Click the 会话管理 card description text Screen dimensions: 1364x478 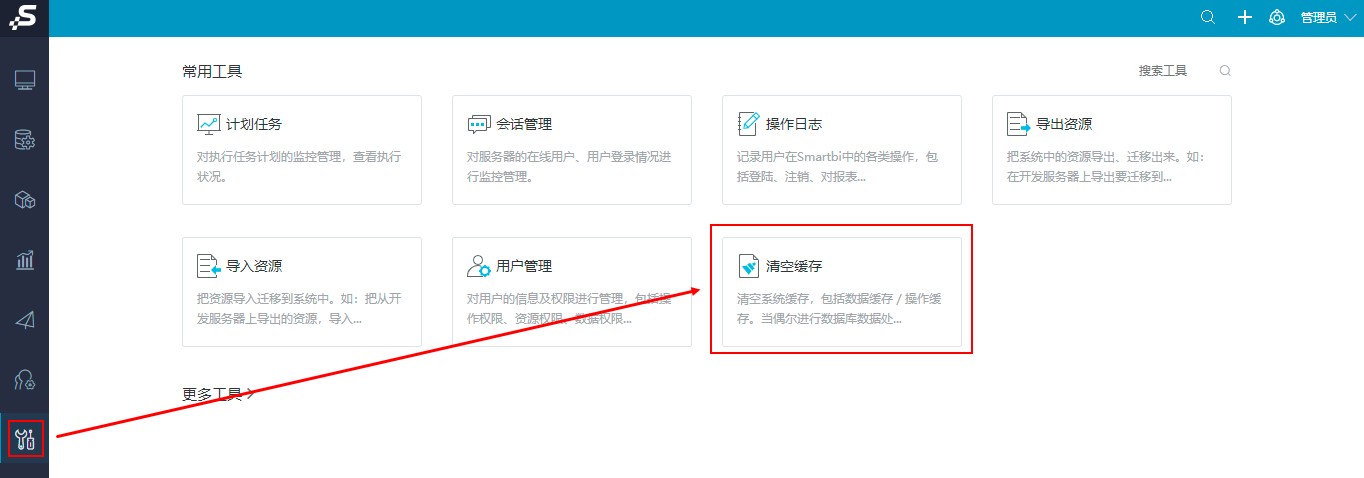tap(569, 167)
